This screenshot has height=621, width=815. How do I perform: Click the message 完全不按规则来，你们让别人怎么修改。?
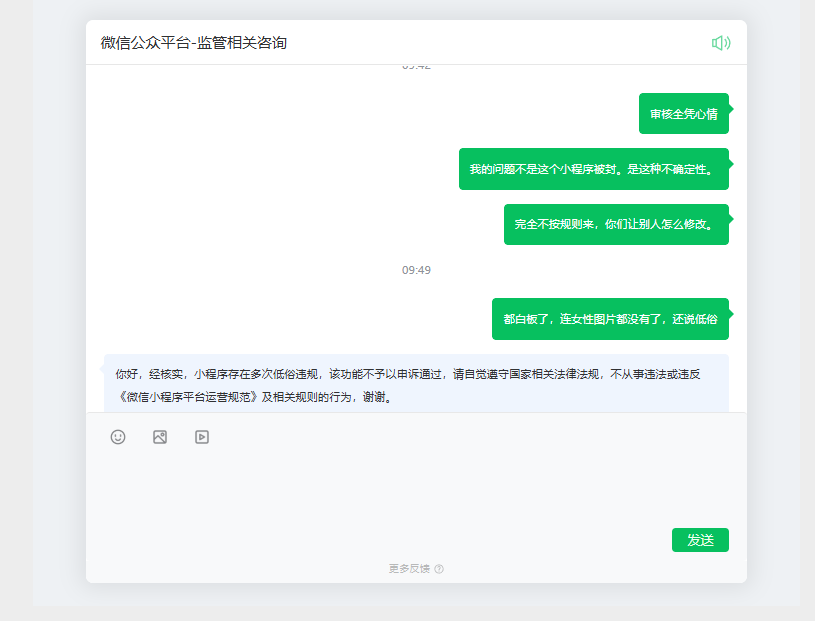pos(616,224)
